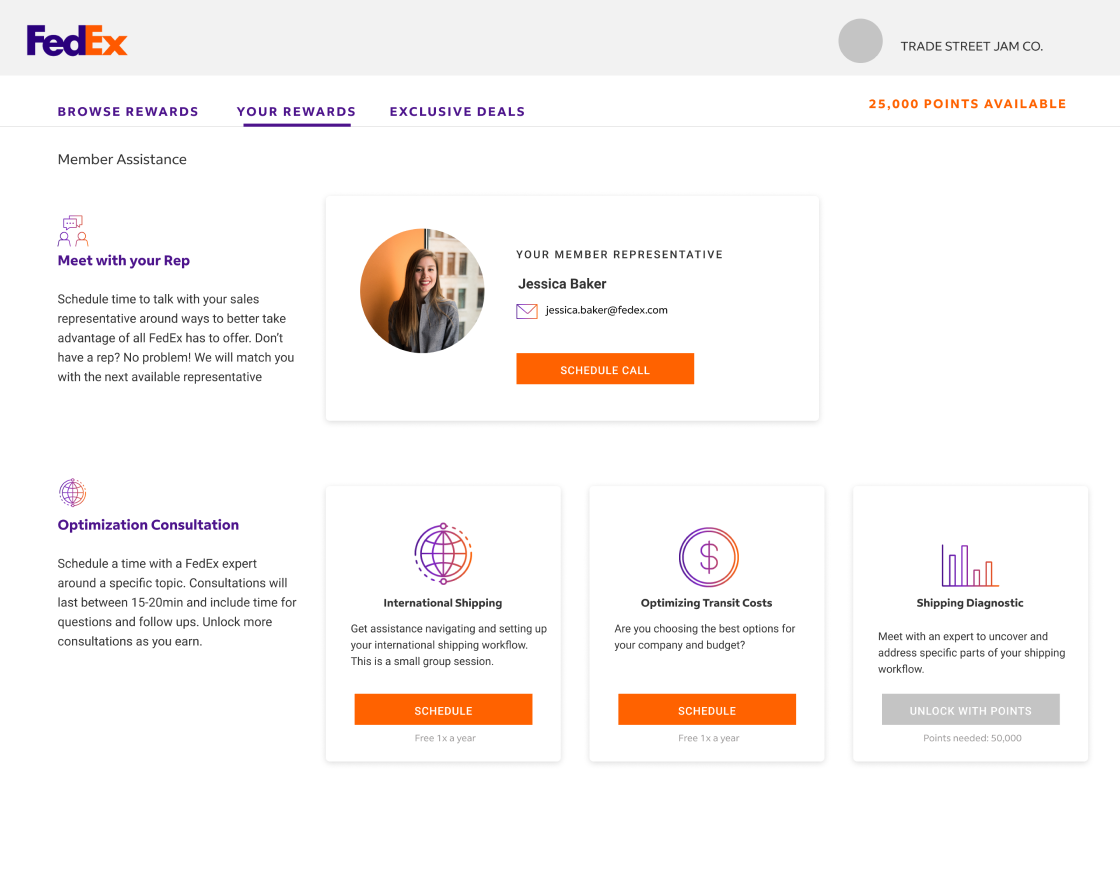This screenshot has height=875, width=1120.
Task: Click Free 1x a year under Transit Costs
Action: pyautogui.click(x=709, y=738)
